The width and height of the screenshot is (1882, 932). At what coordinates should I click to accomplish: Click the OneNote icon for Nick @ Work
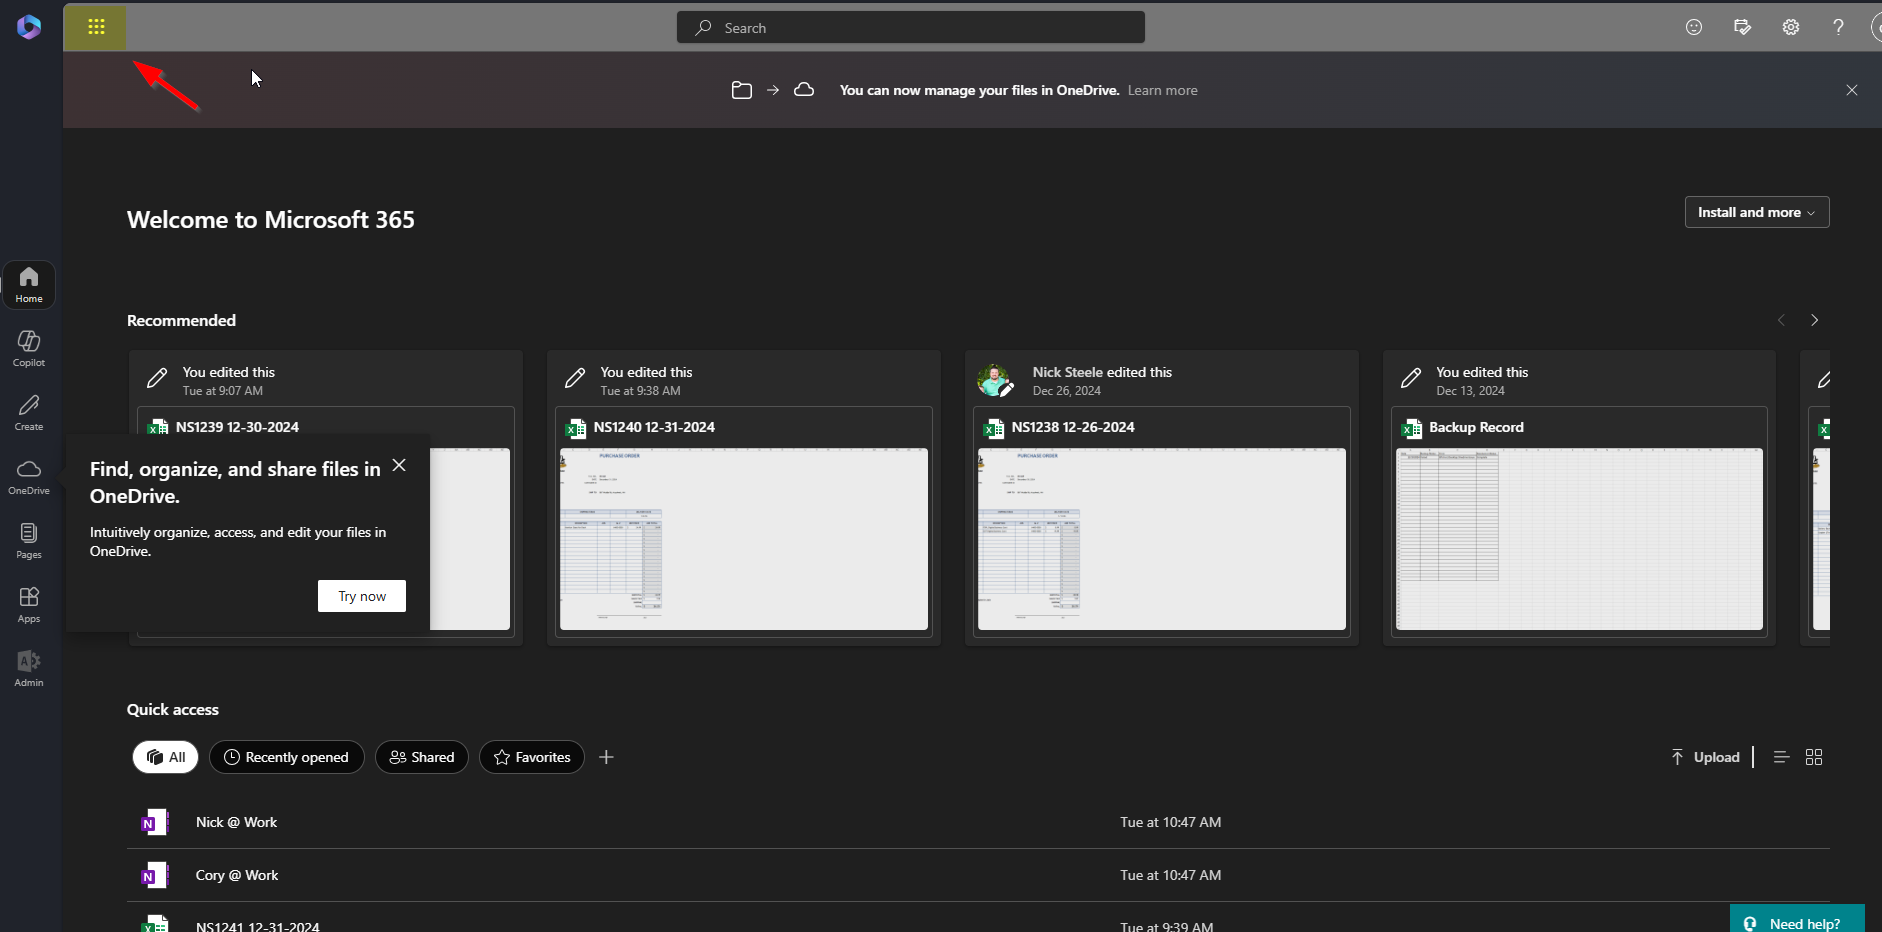tap(155, 822)
